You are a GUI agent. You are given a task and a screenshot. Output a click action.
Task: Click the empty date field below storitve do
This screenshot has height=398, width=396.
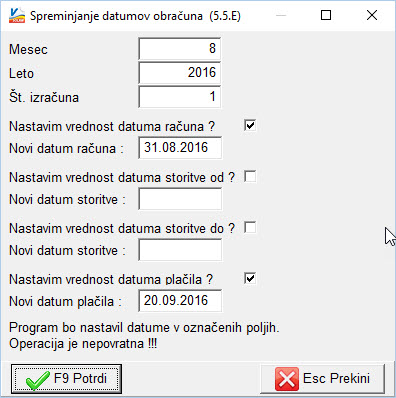click(180, 250)
